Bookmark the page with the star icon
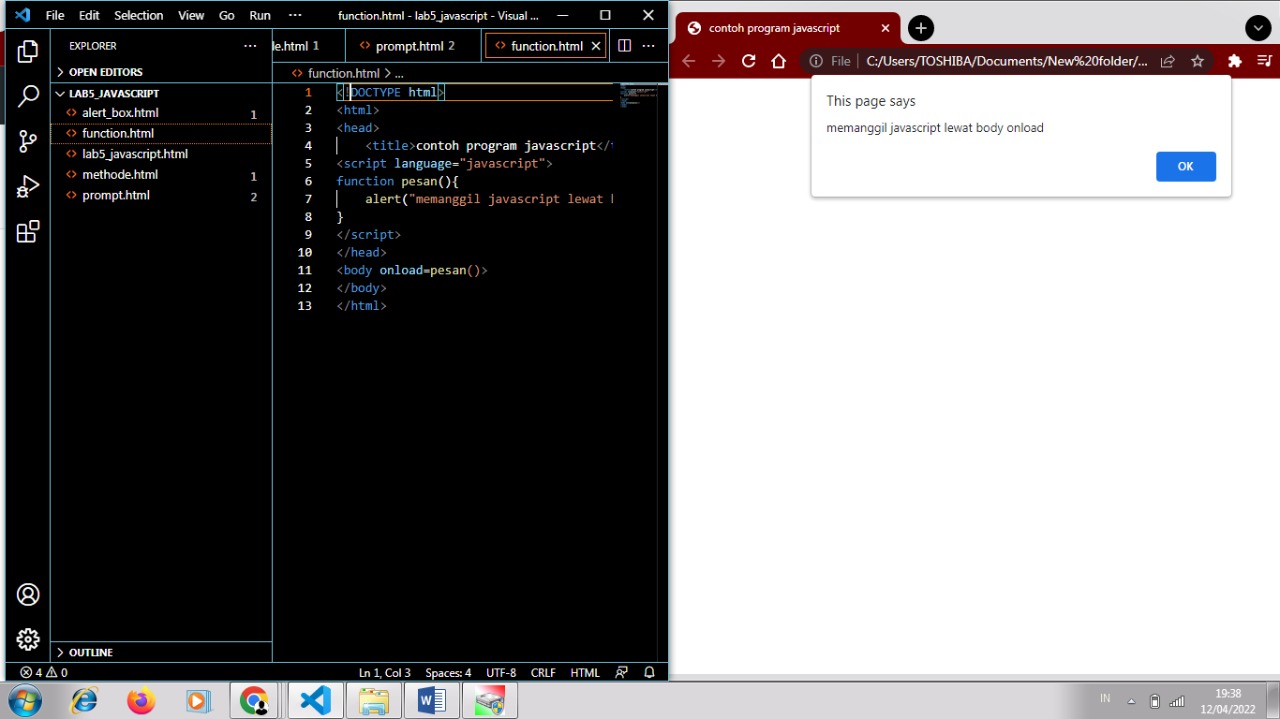The image size is (1280, 719). click(1197, 61)
